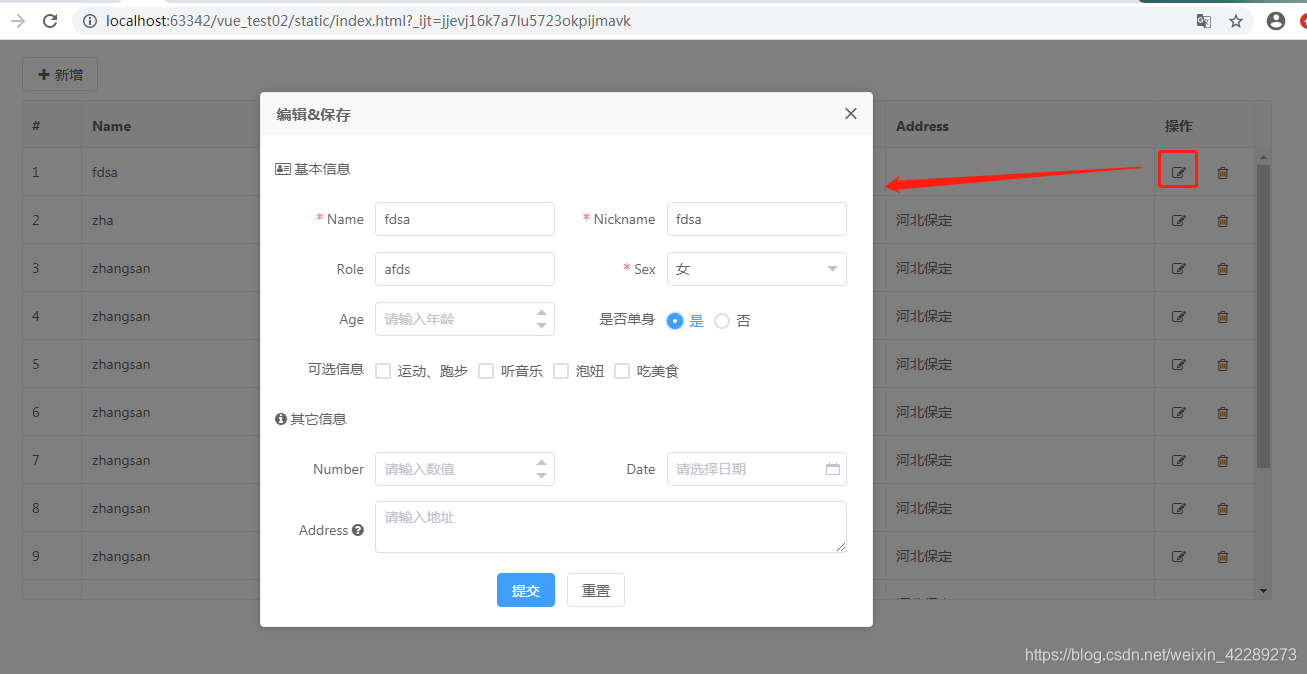Click the 重置 reset button

click(596, 590)
